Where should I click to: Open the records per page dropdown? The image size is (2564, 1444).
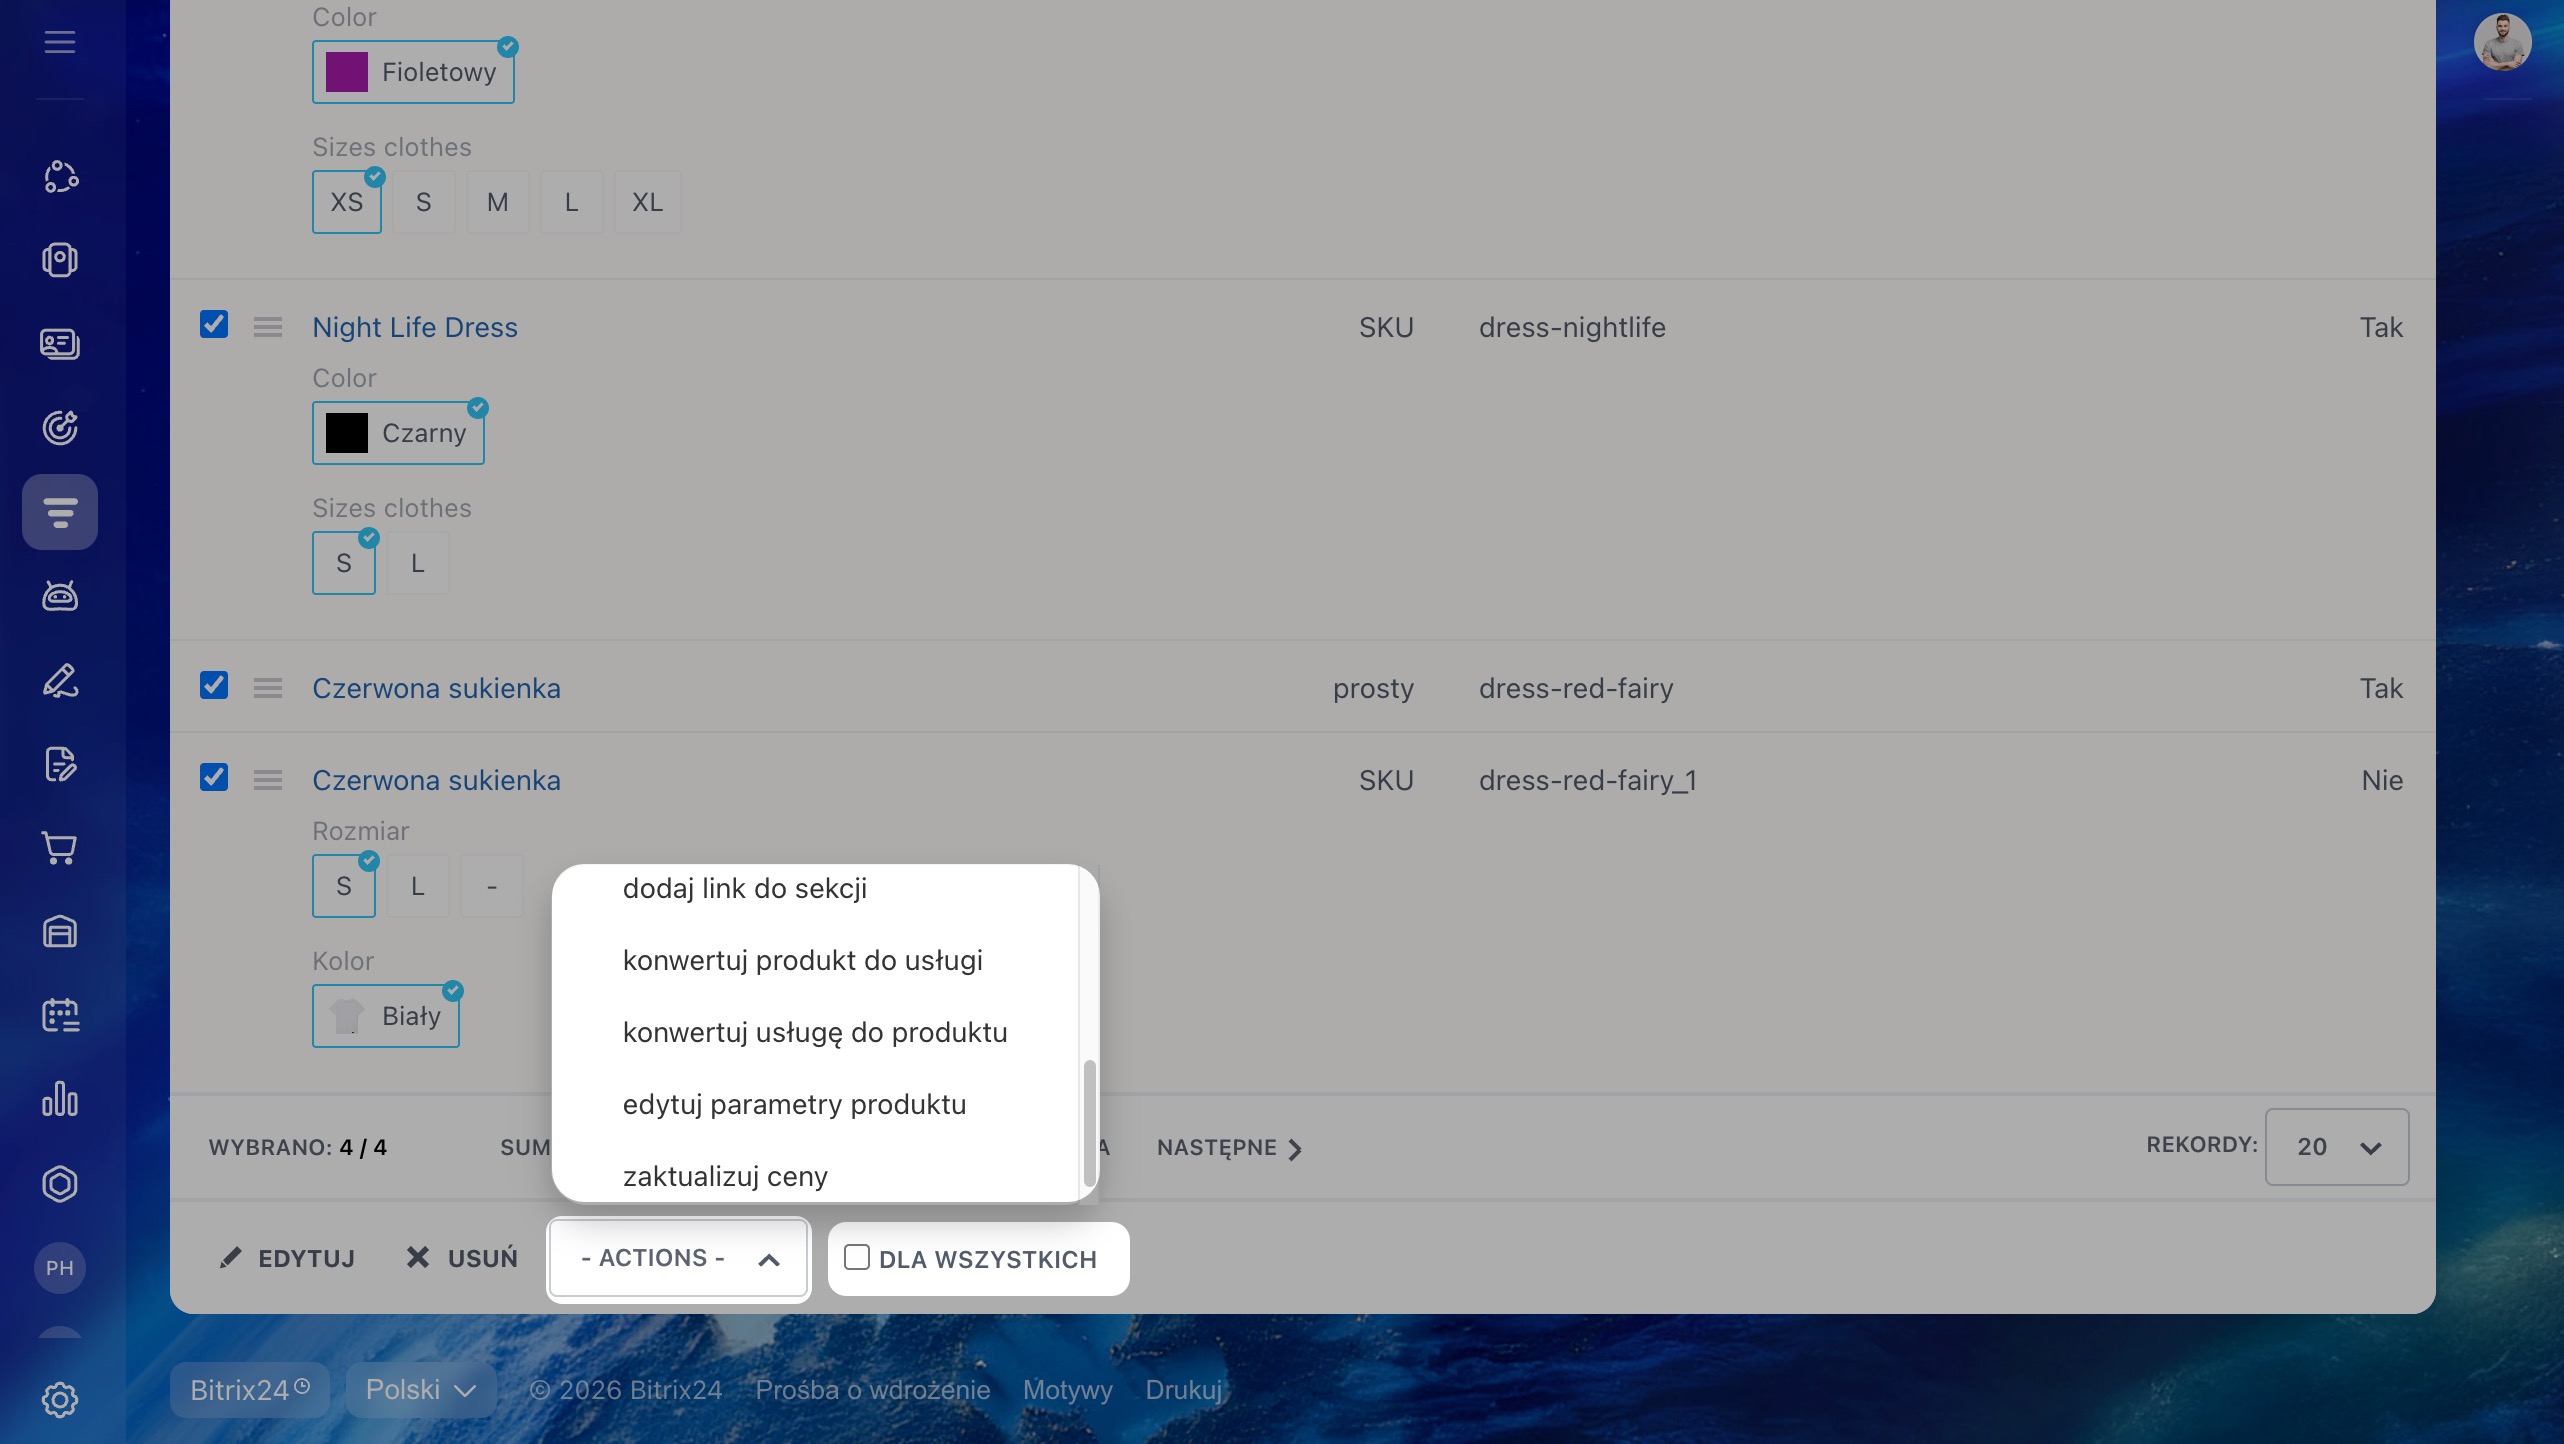point(2336,1147)
